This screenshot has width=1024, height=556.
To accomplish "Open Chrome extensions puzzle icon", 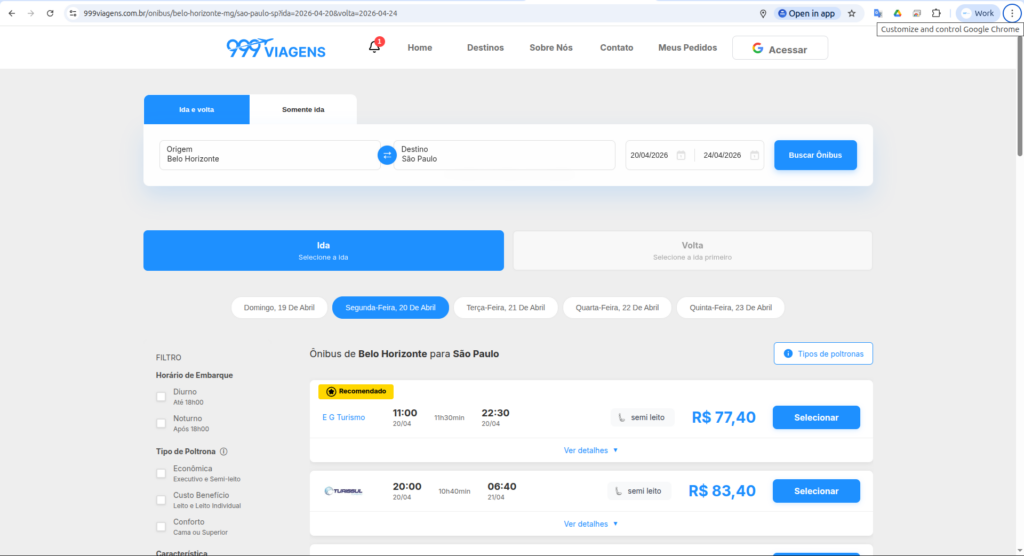I will [x=936, y=13].
